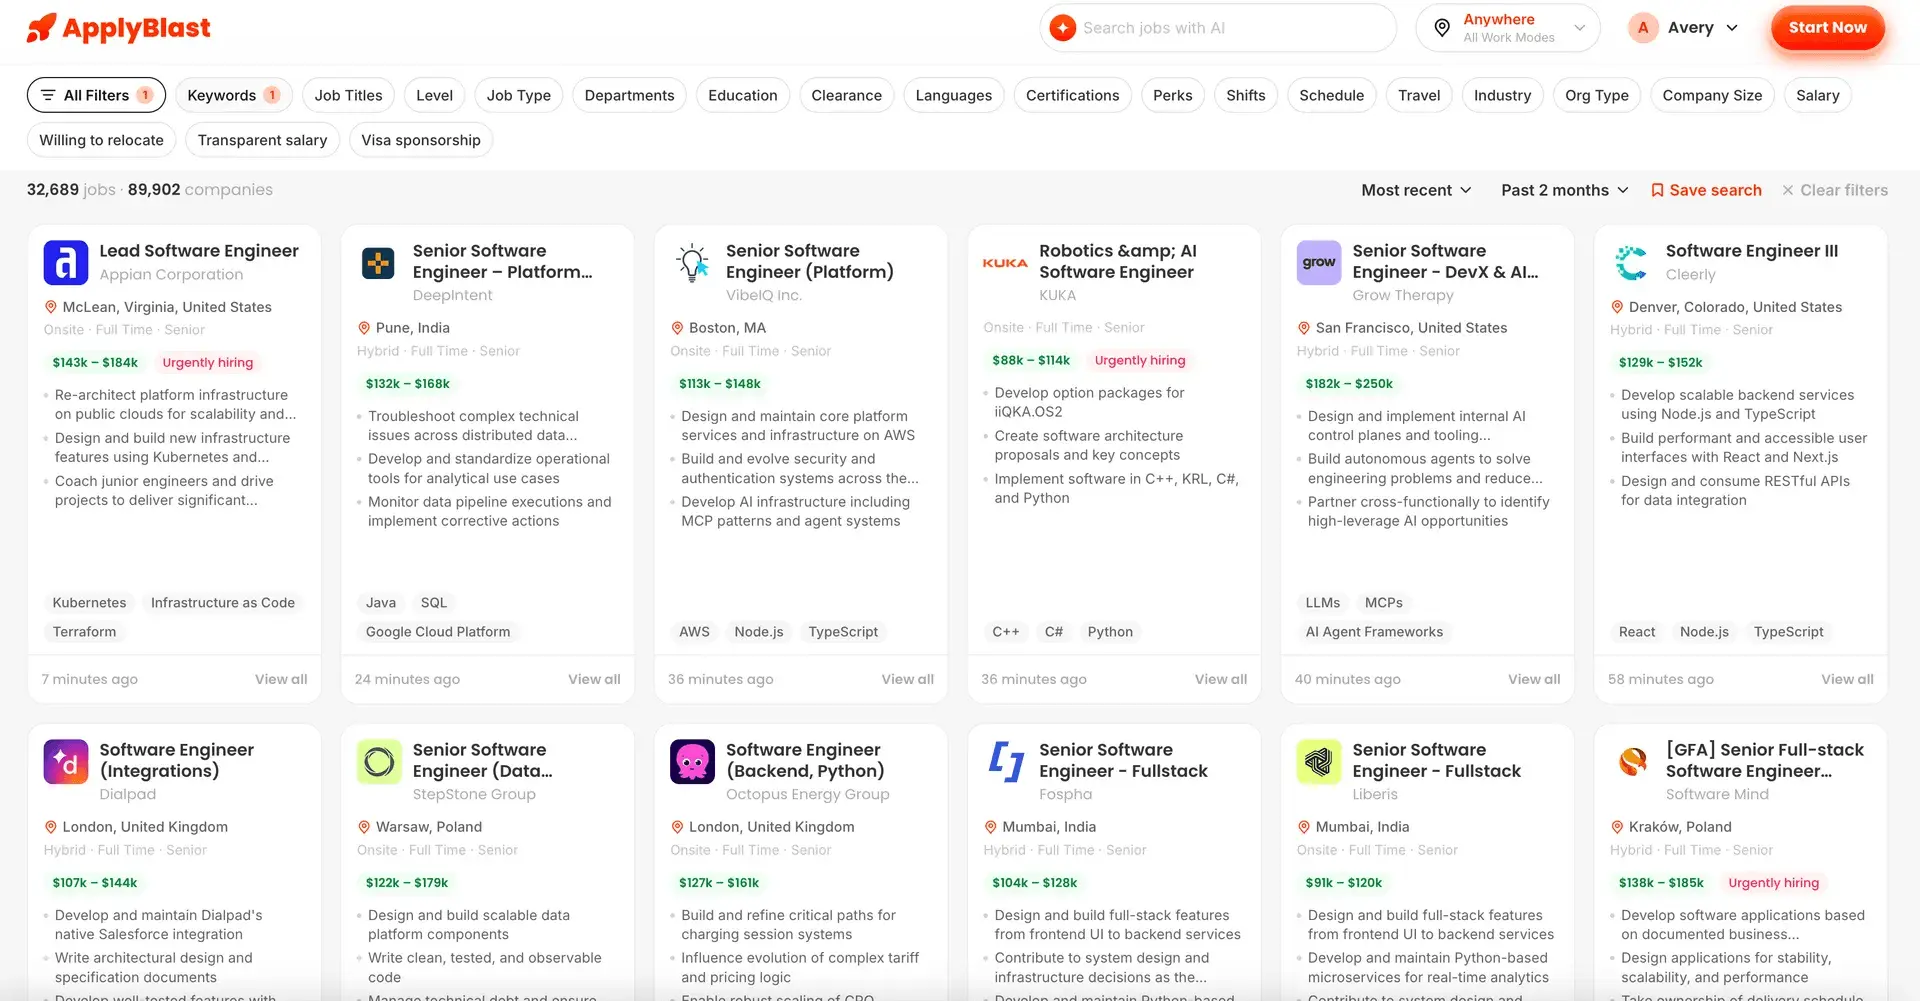Open the Octopus Energy Group logo

pos(692,762)
